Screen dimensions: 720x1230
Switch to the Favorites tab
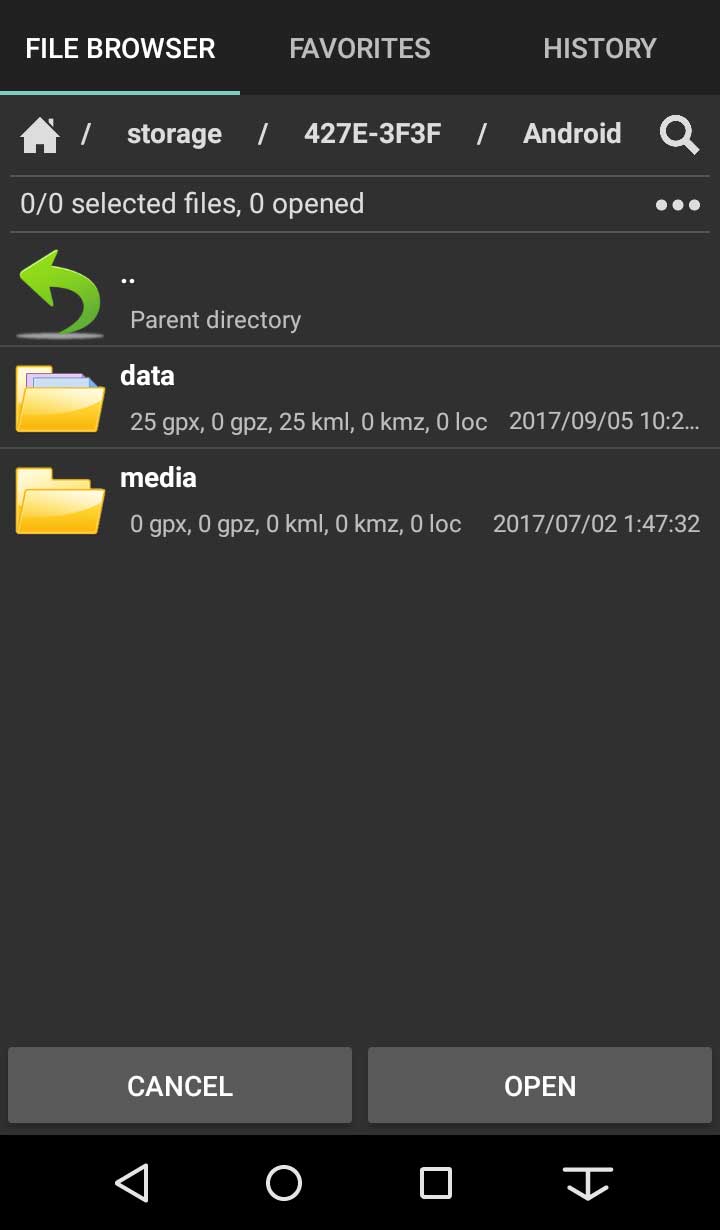tap(360, 48)
